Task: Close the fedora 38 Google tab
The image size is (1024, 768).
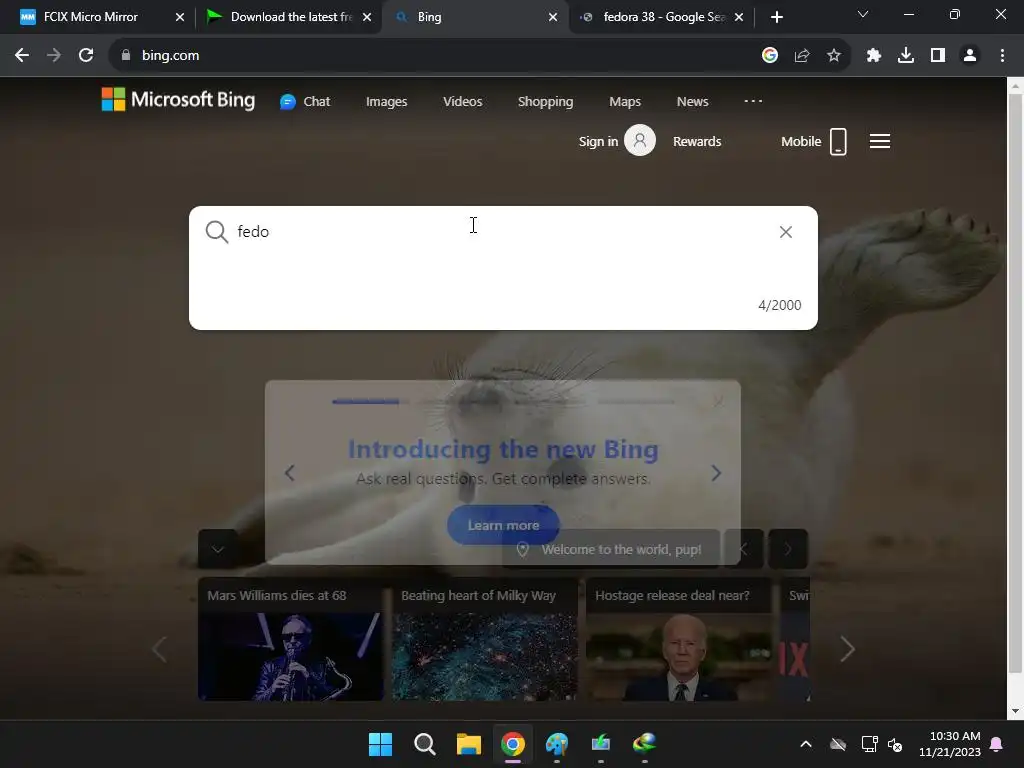Action: pos(739,17)
